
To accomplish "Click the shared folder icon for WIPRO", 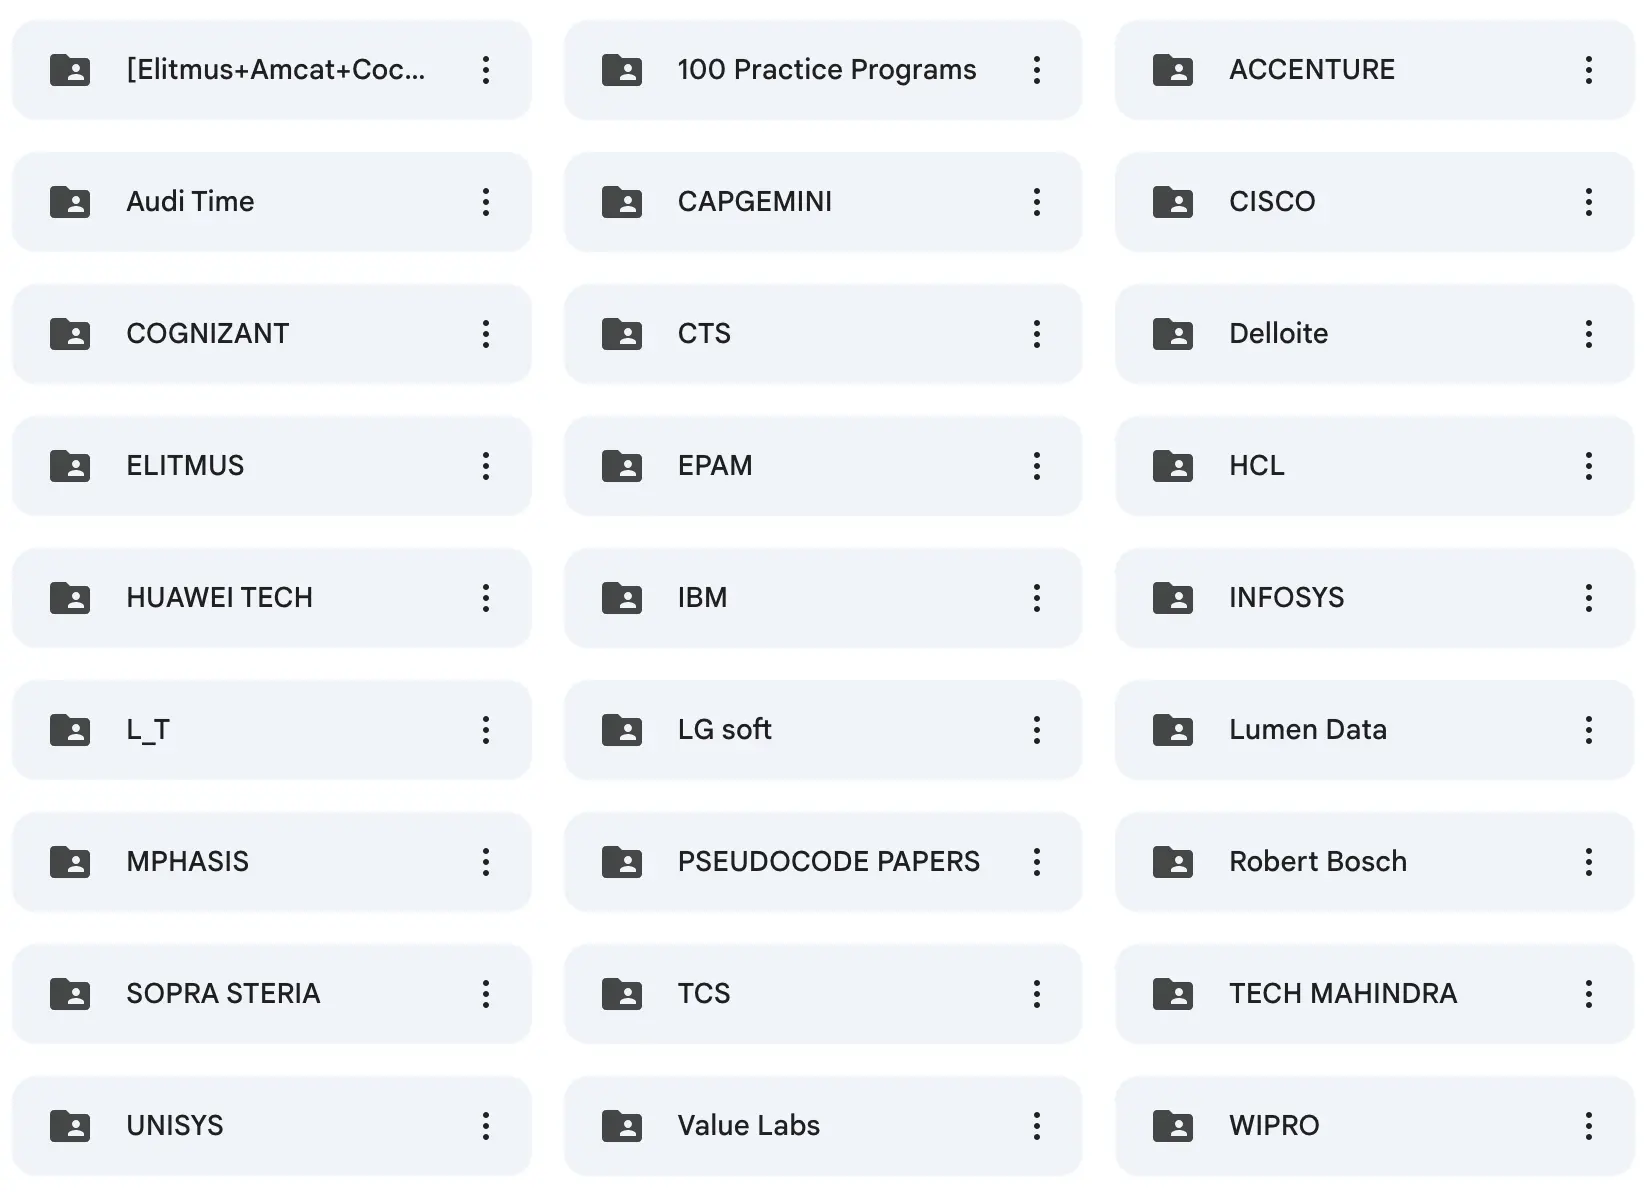I will click(x=1173, y=1126).
